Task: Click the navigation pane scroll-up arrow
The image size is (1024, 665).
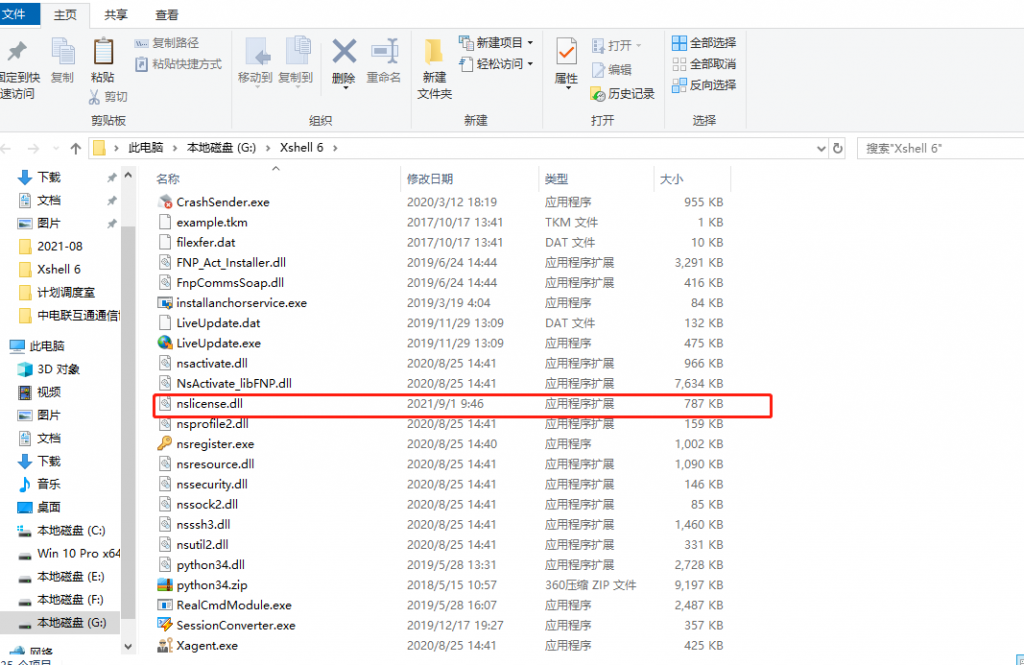Action: tap(128, 176)
